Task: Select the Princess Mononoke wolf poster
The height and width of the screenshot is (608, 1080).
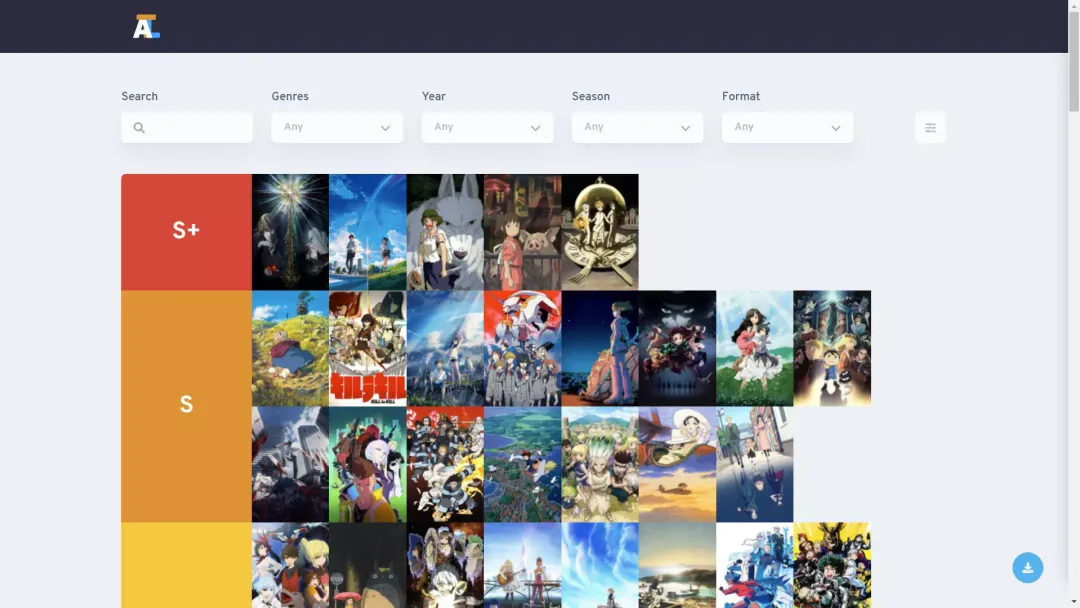Action: (x=445, y=232)
